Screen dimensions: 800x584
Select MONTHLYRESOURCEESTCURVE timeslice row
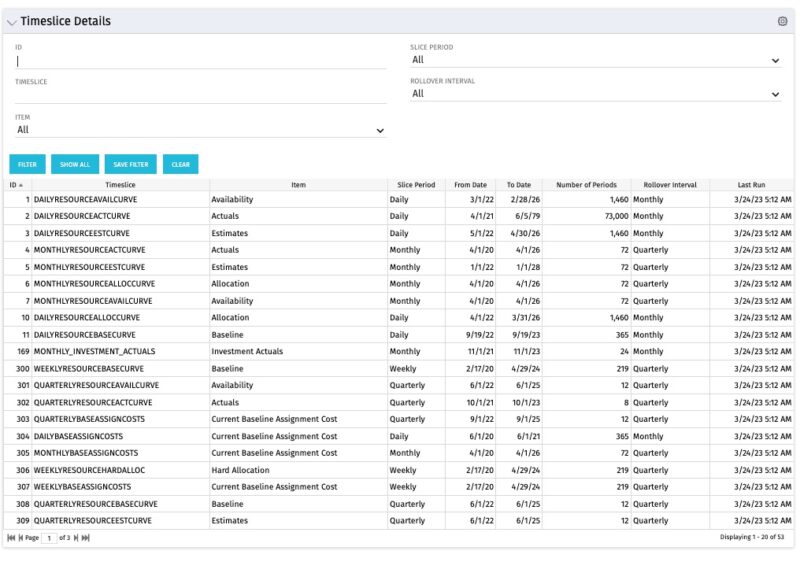[x=398, y=267]
